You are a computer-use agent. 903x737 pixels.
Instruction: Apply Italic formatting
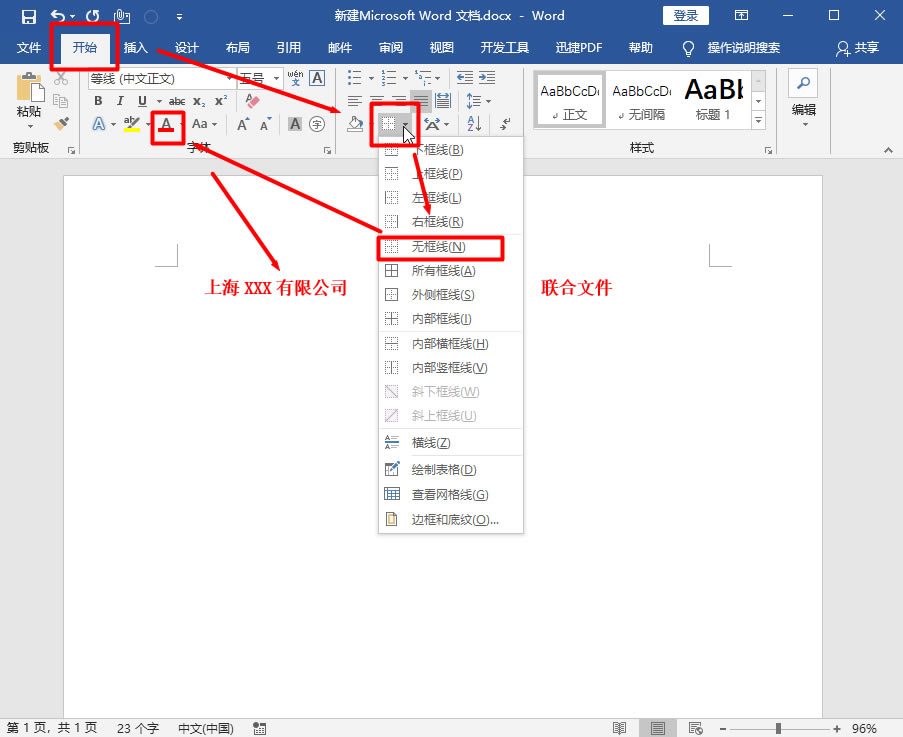[x=120, y=100]
